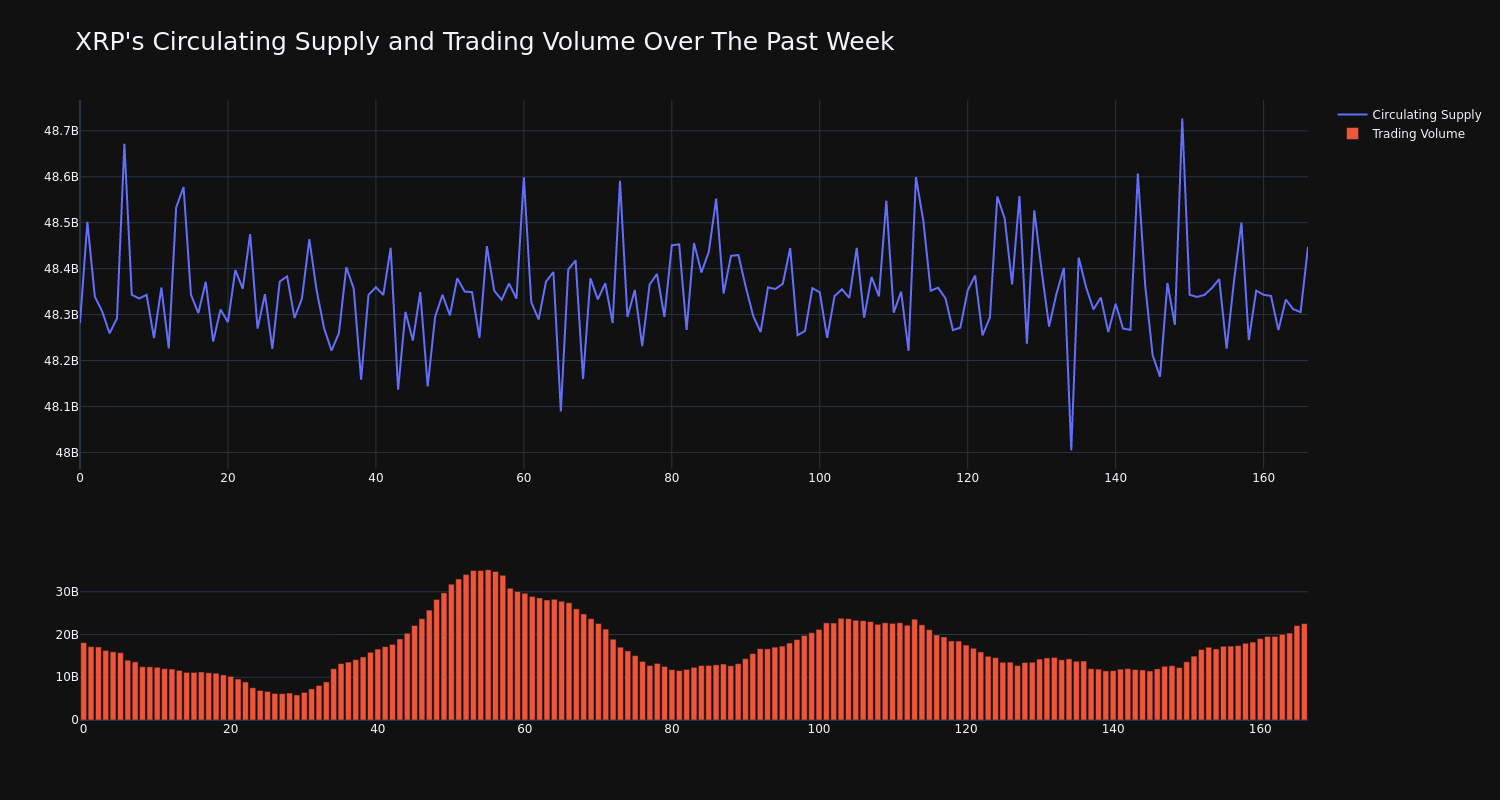Toggle the Circulating Supply legend entry

[1409, 115]
